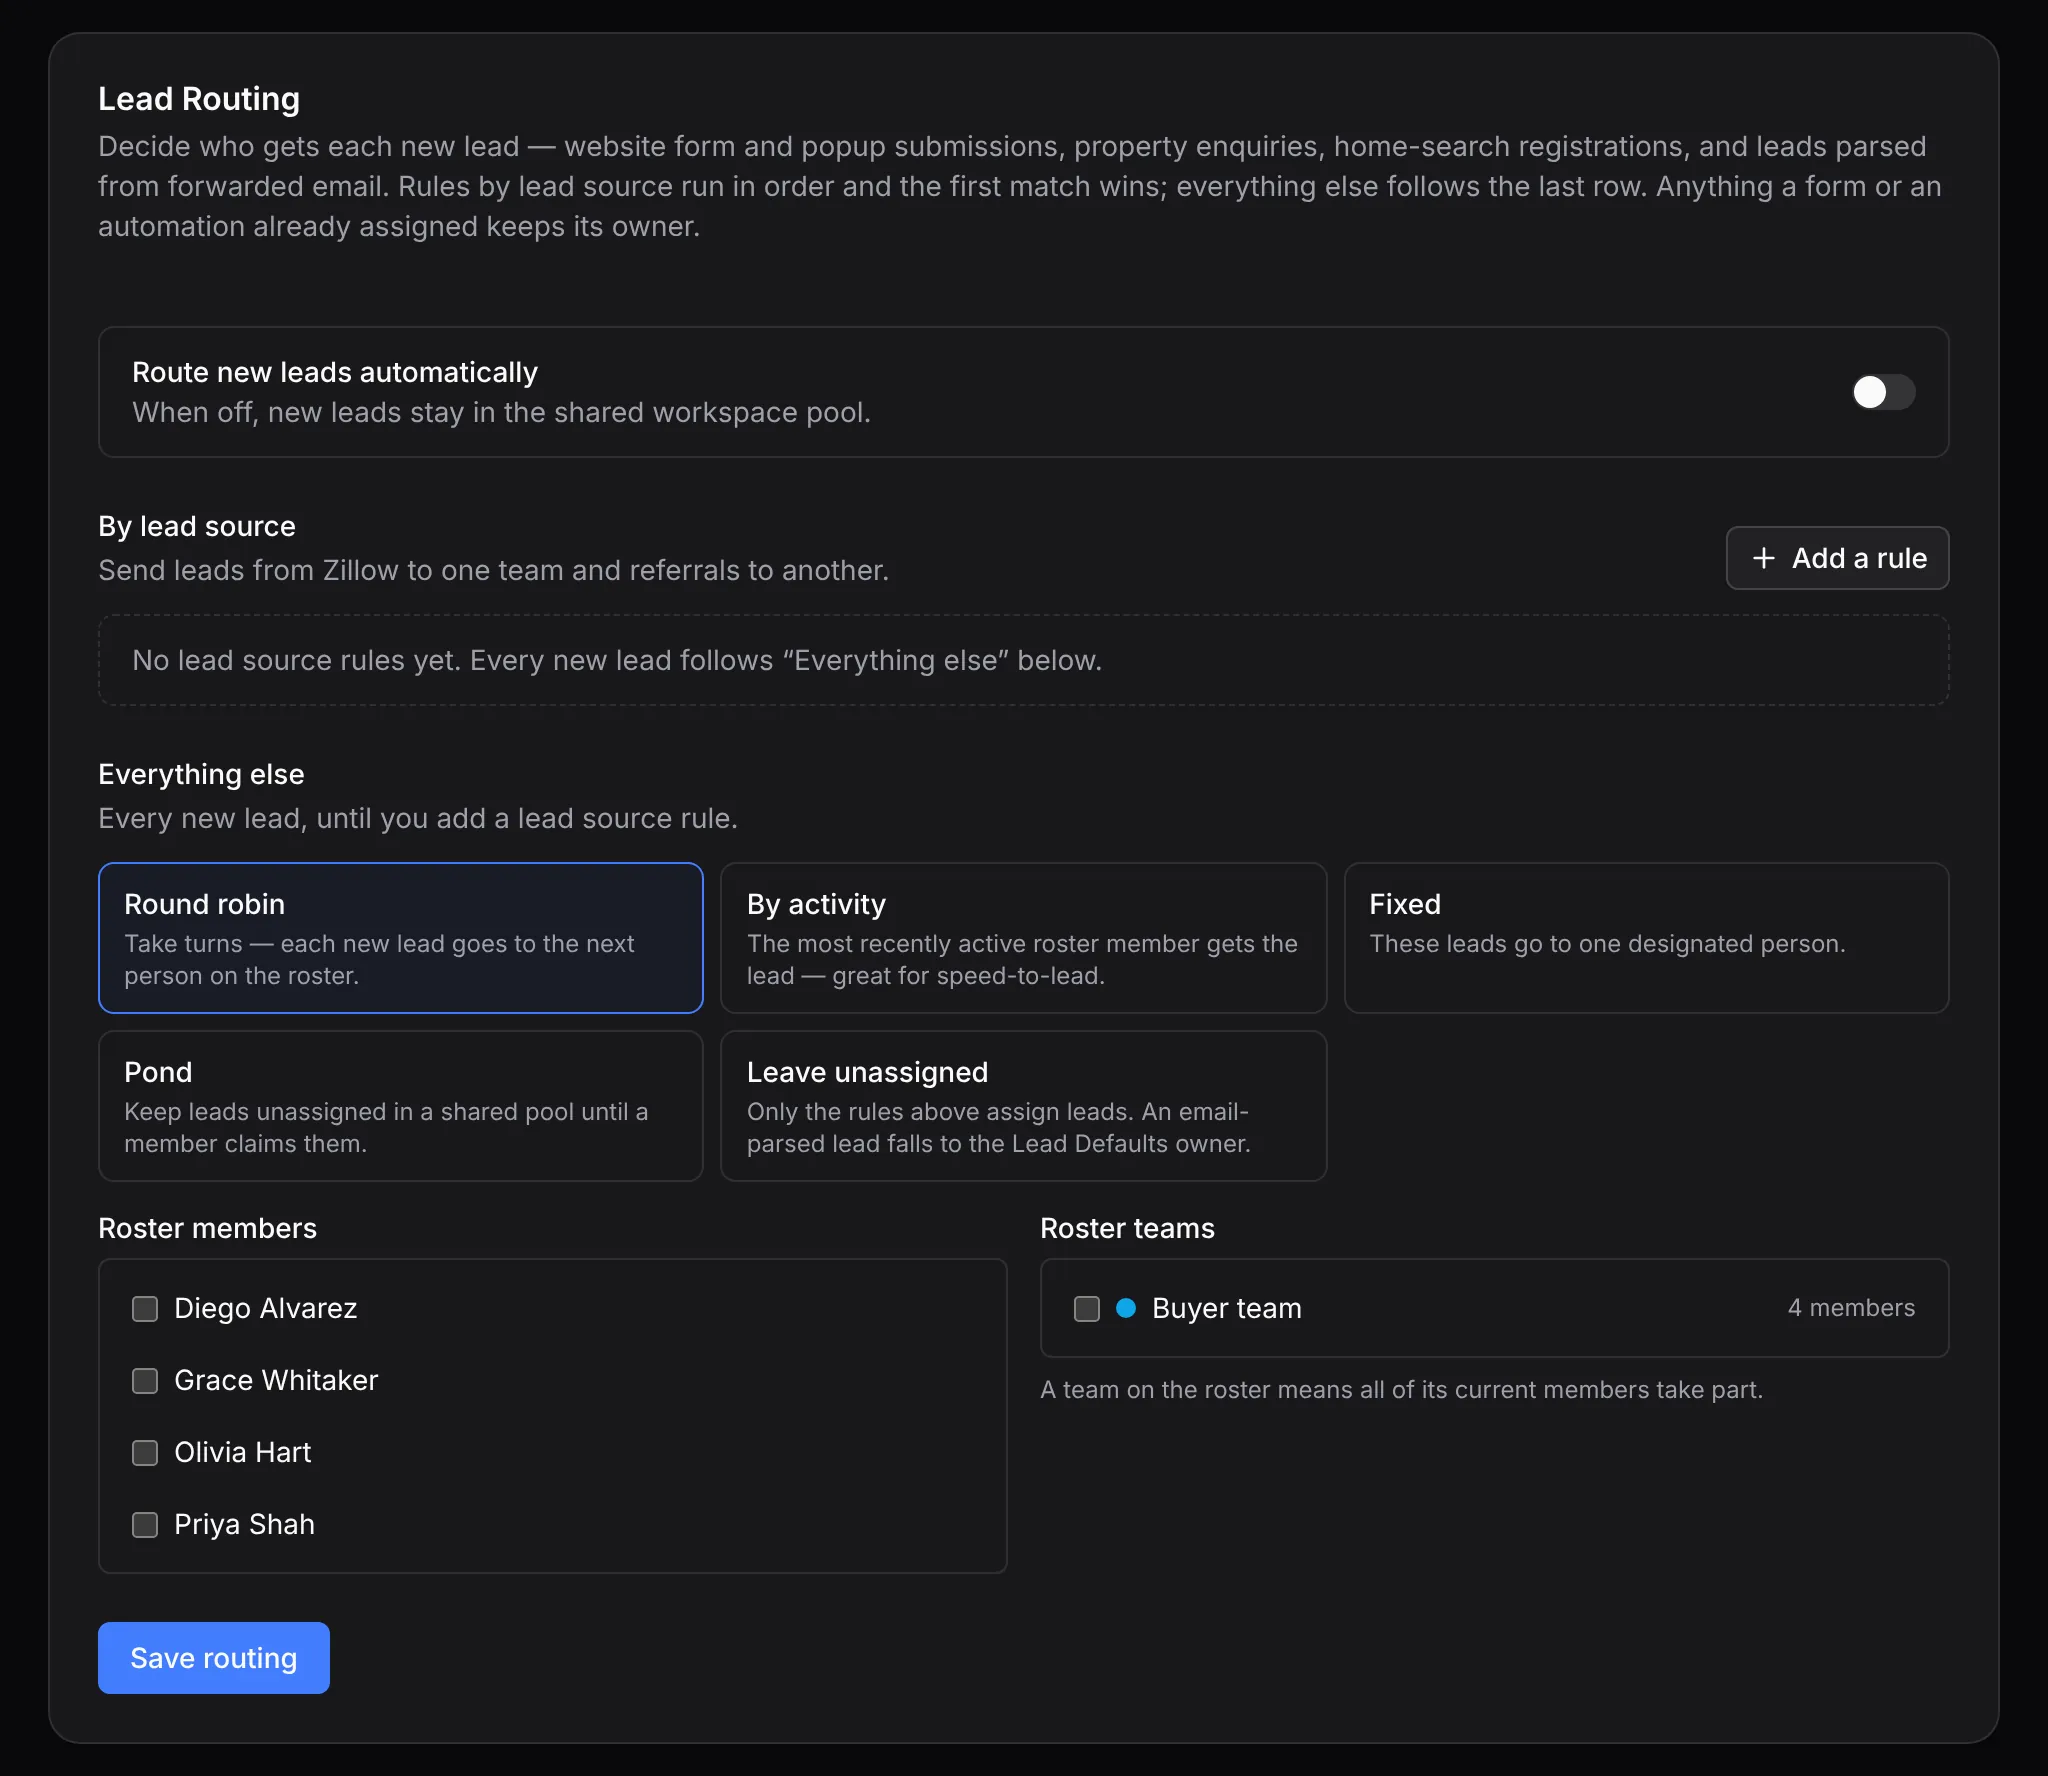Viewport: 2048px width, 1776px height.
Task: Check the Diego Alvarez roster checkbox
Action: point(145,1309)
